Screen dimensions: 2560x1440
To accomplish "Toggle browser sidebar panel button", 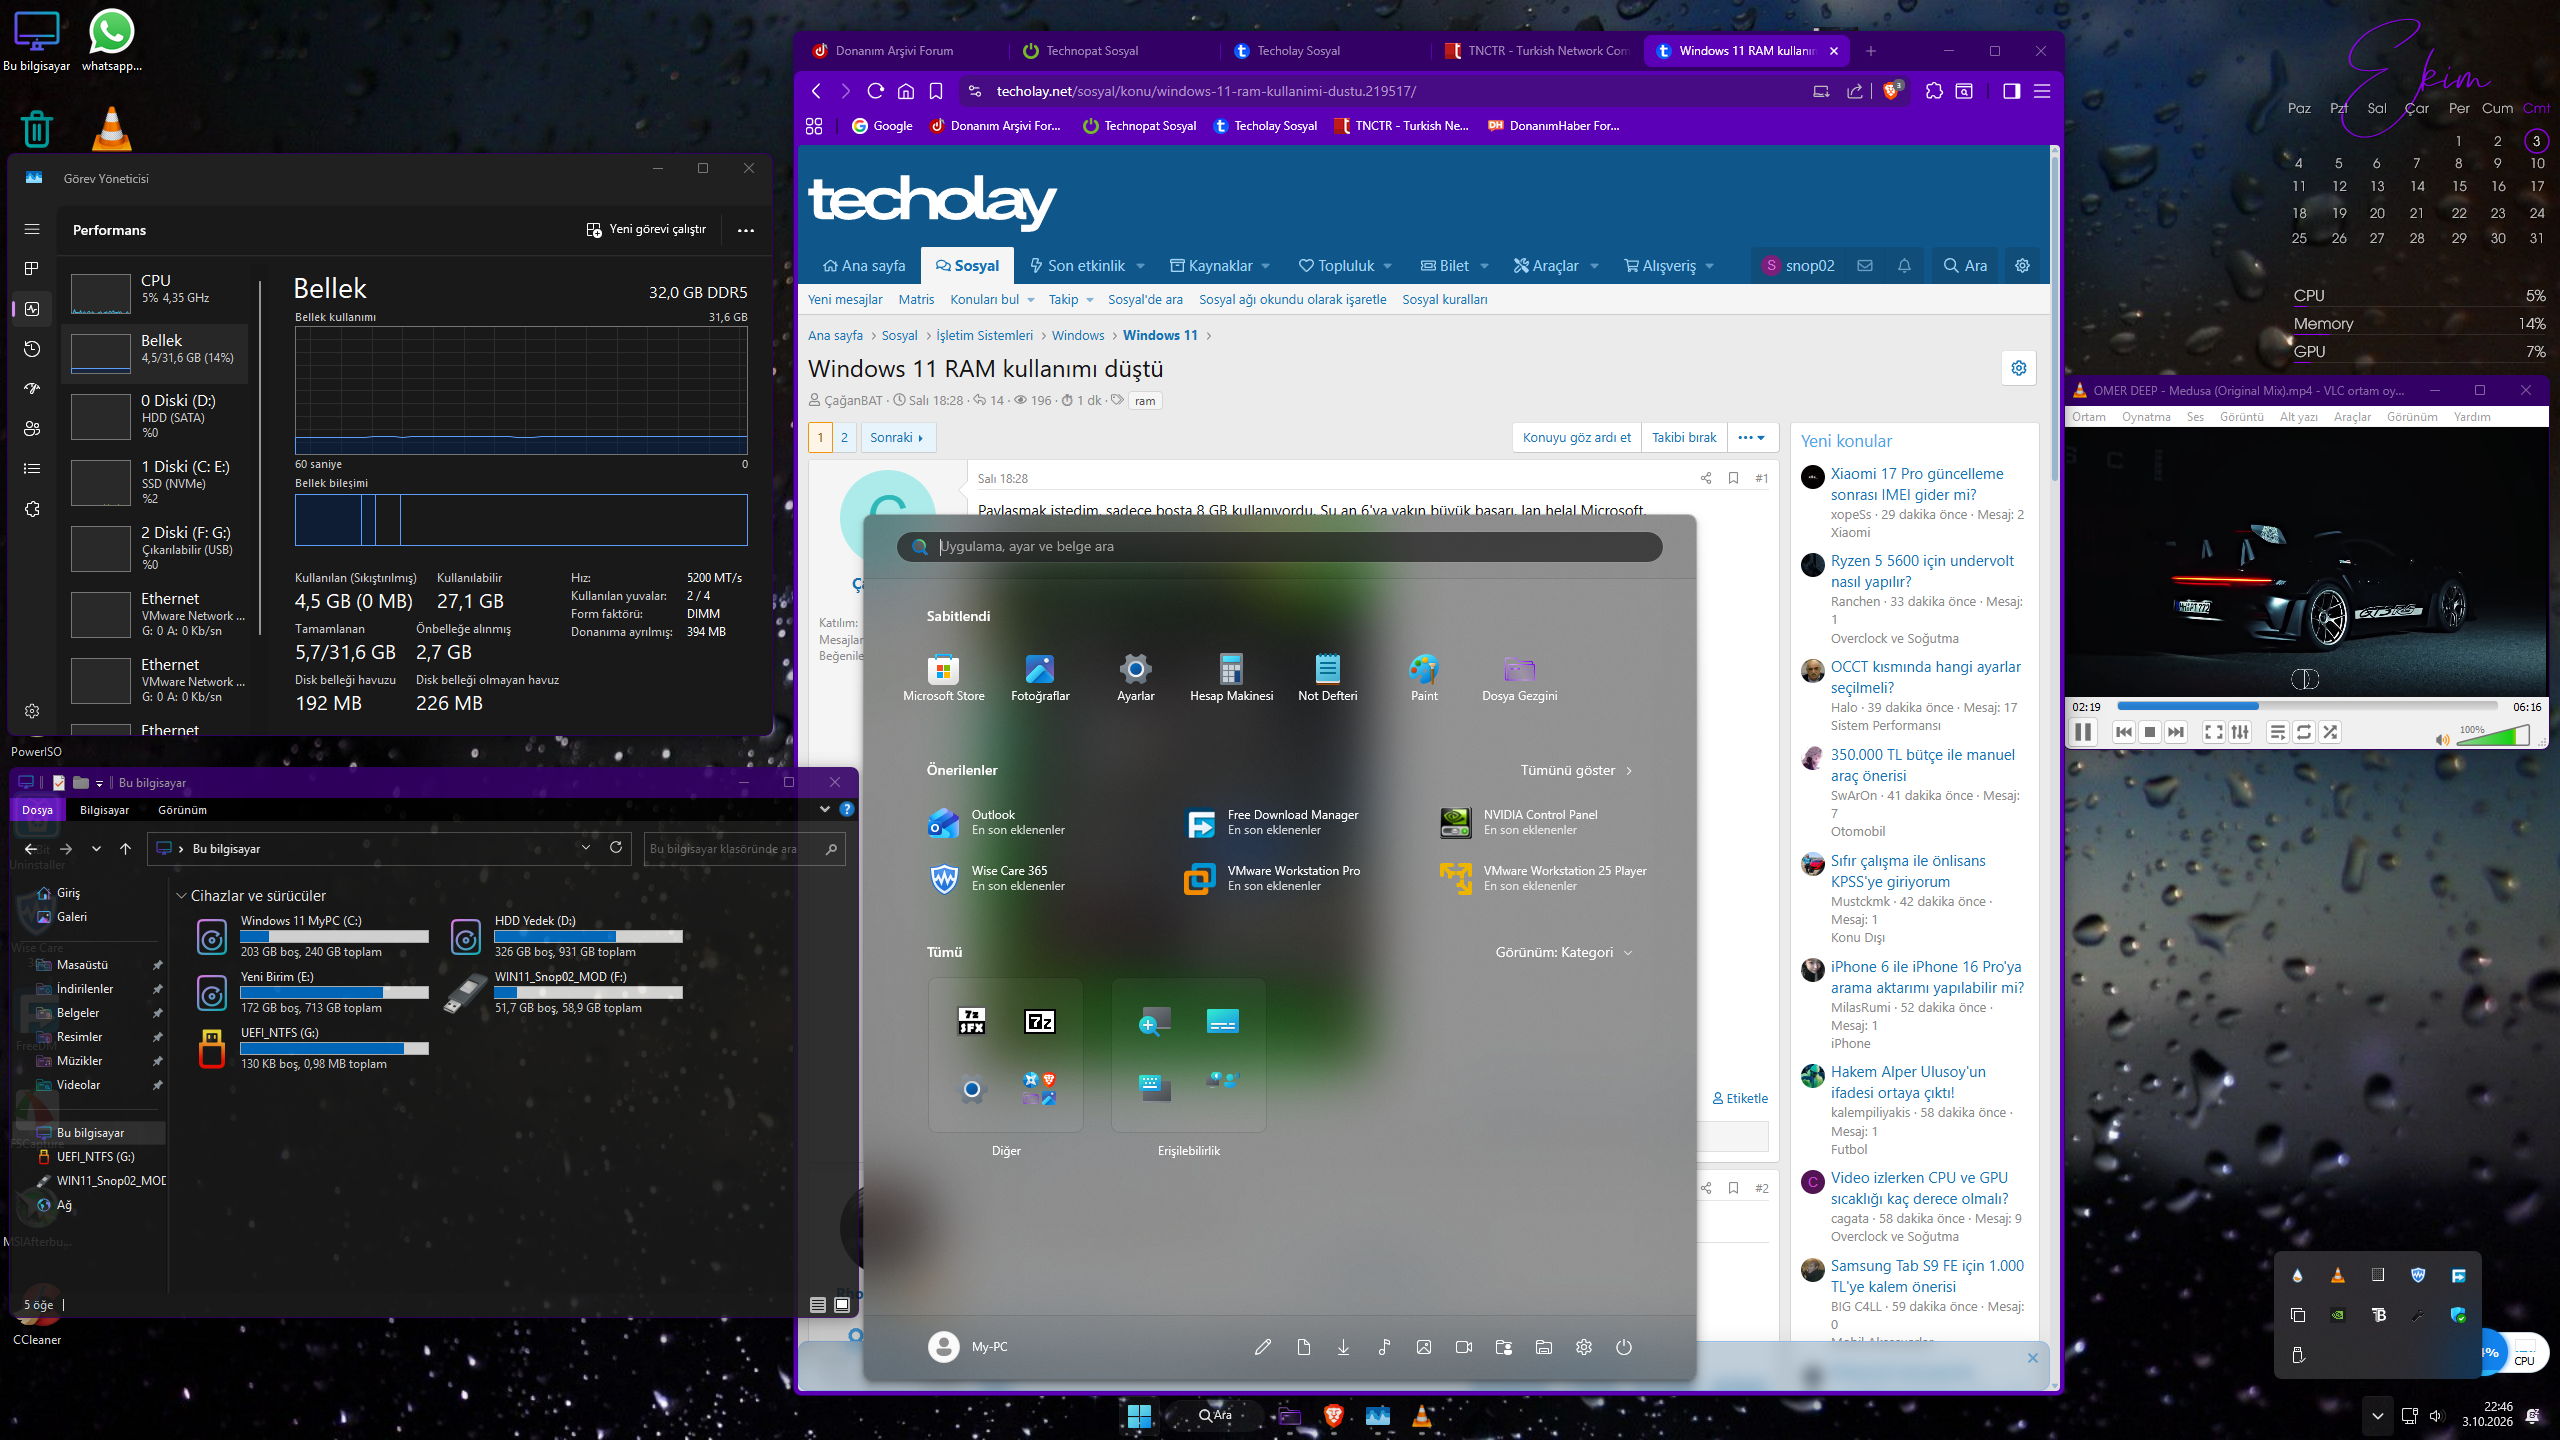I will click(2011, 91).
